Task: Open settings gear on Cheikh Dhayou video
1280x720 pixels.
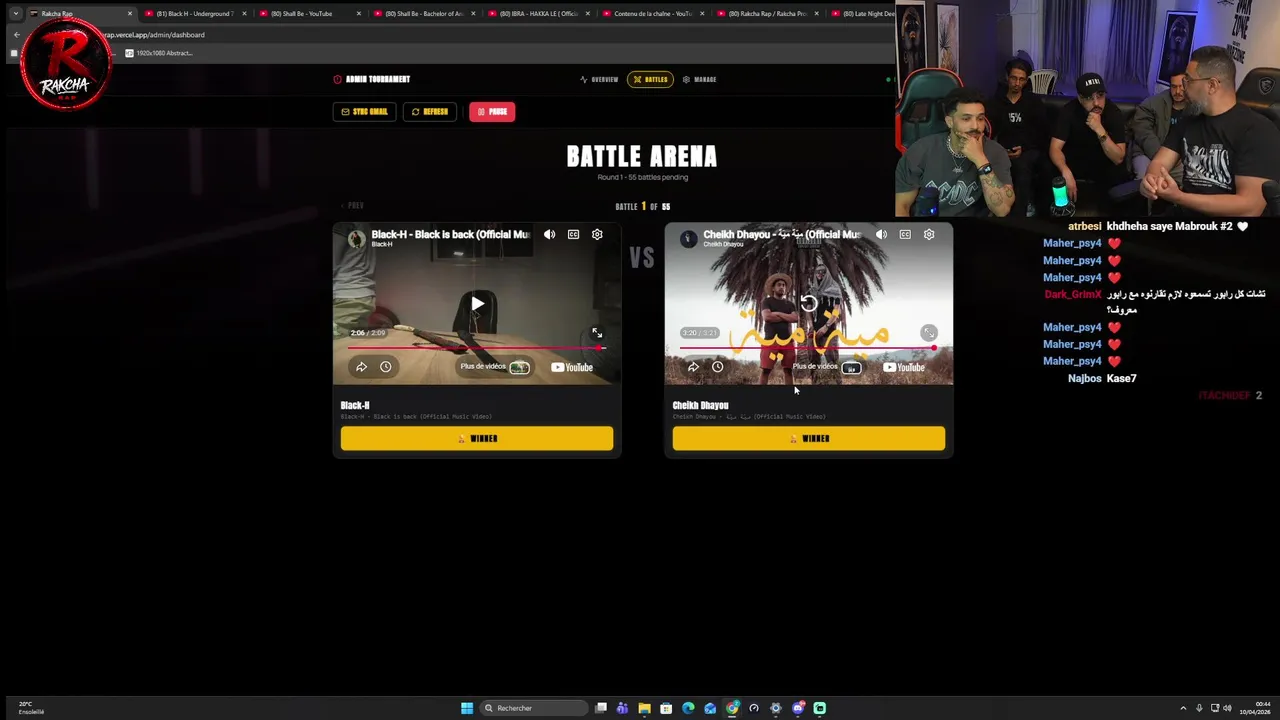Action: coord(929,234)
